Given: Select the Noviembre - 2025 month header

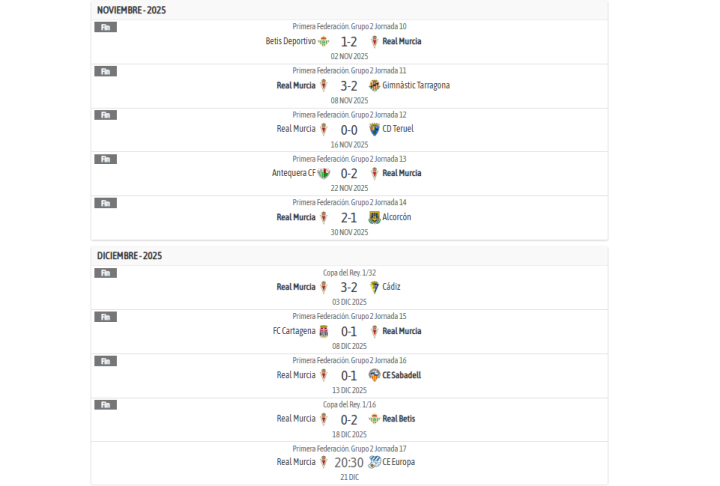Looking at the screenshot, I should pos(132,10).
